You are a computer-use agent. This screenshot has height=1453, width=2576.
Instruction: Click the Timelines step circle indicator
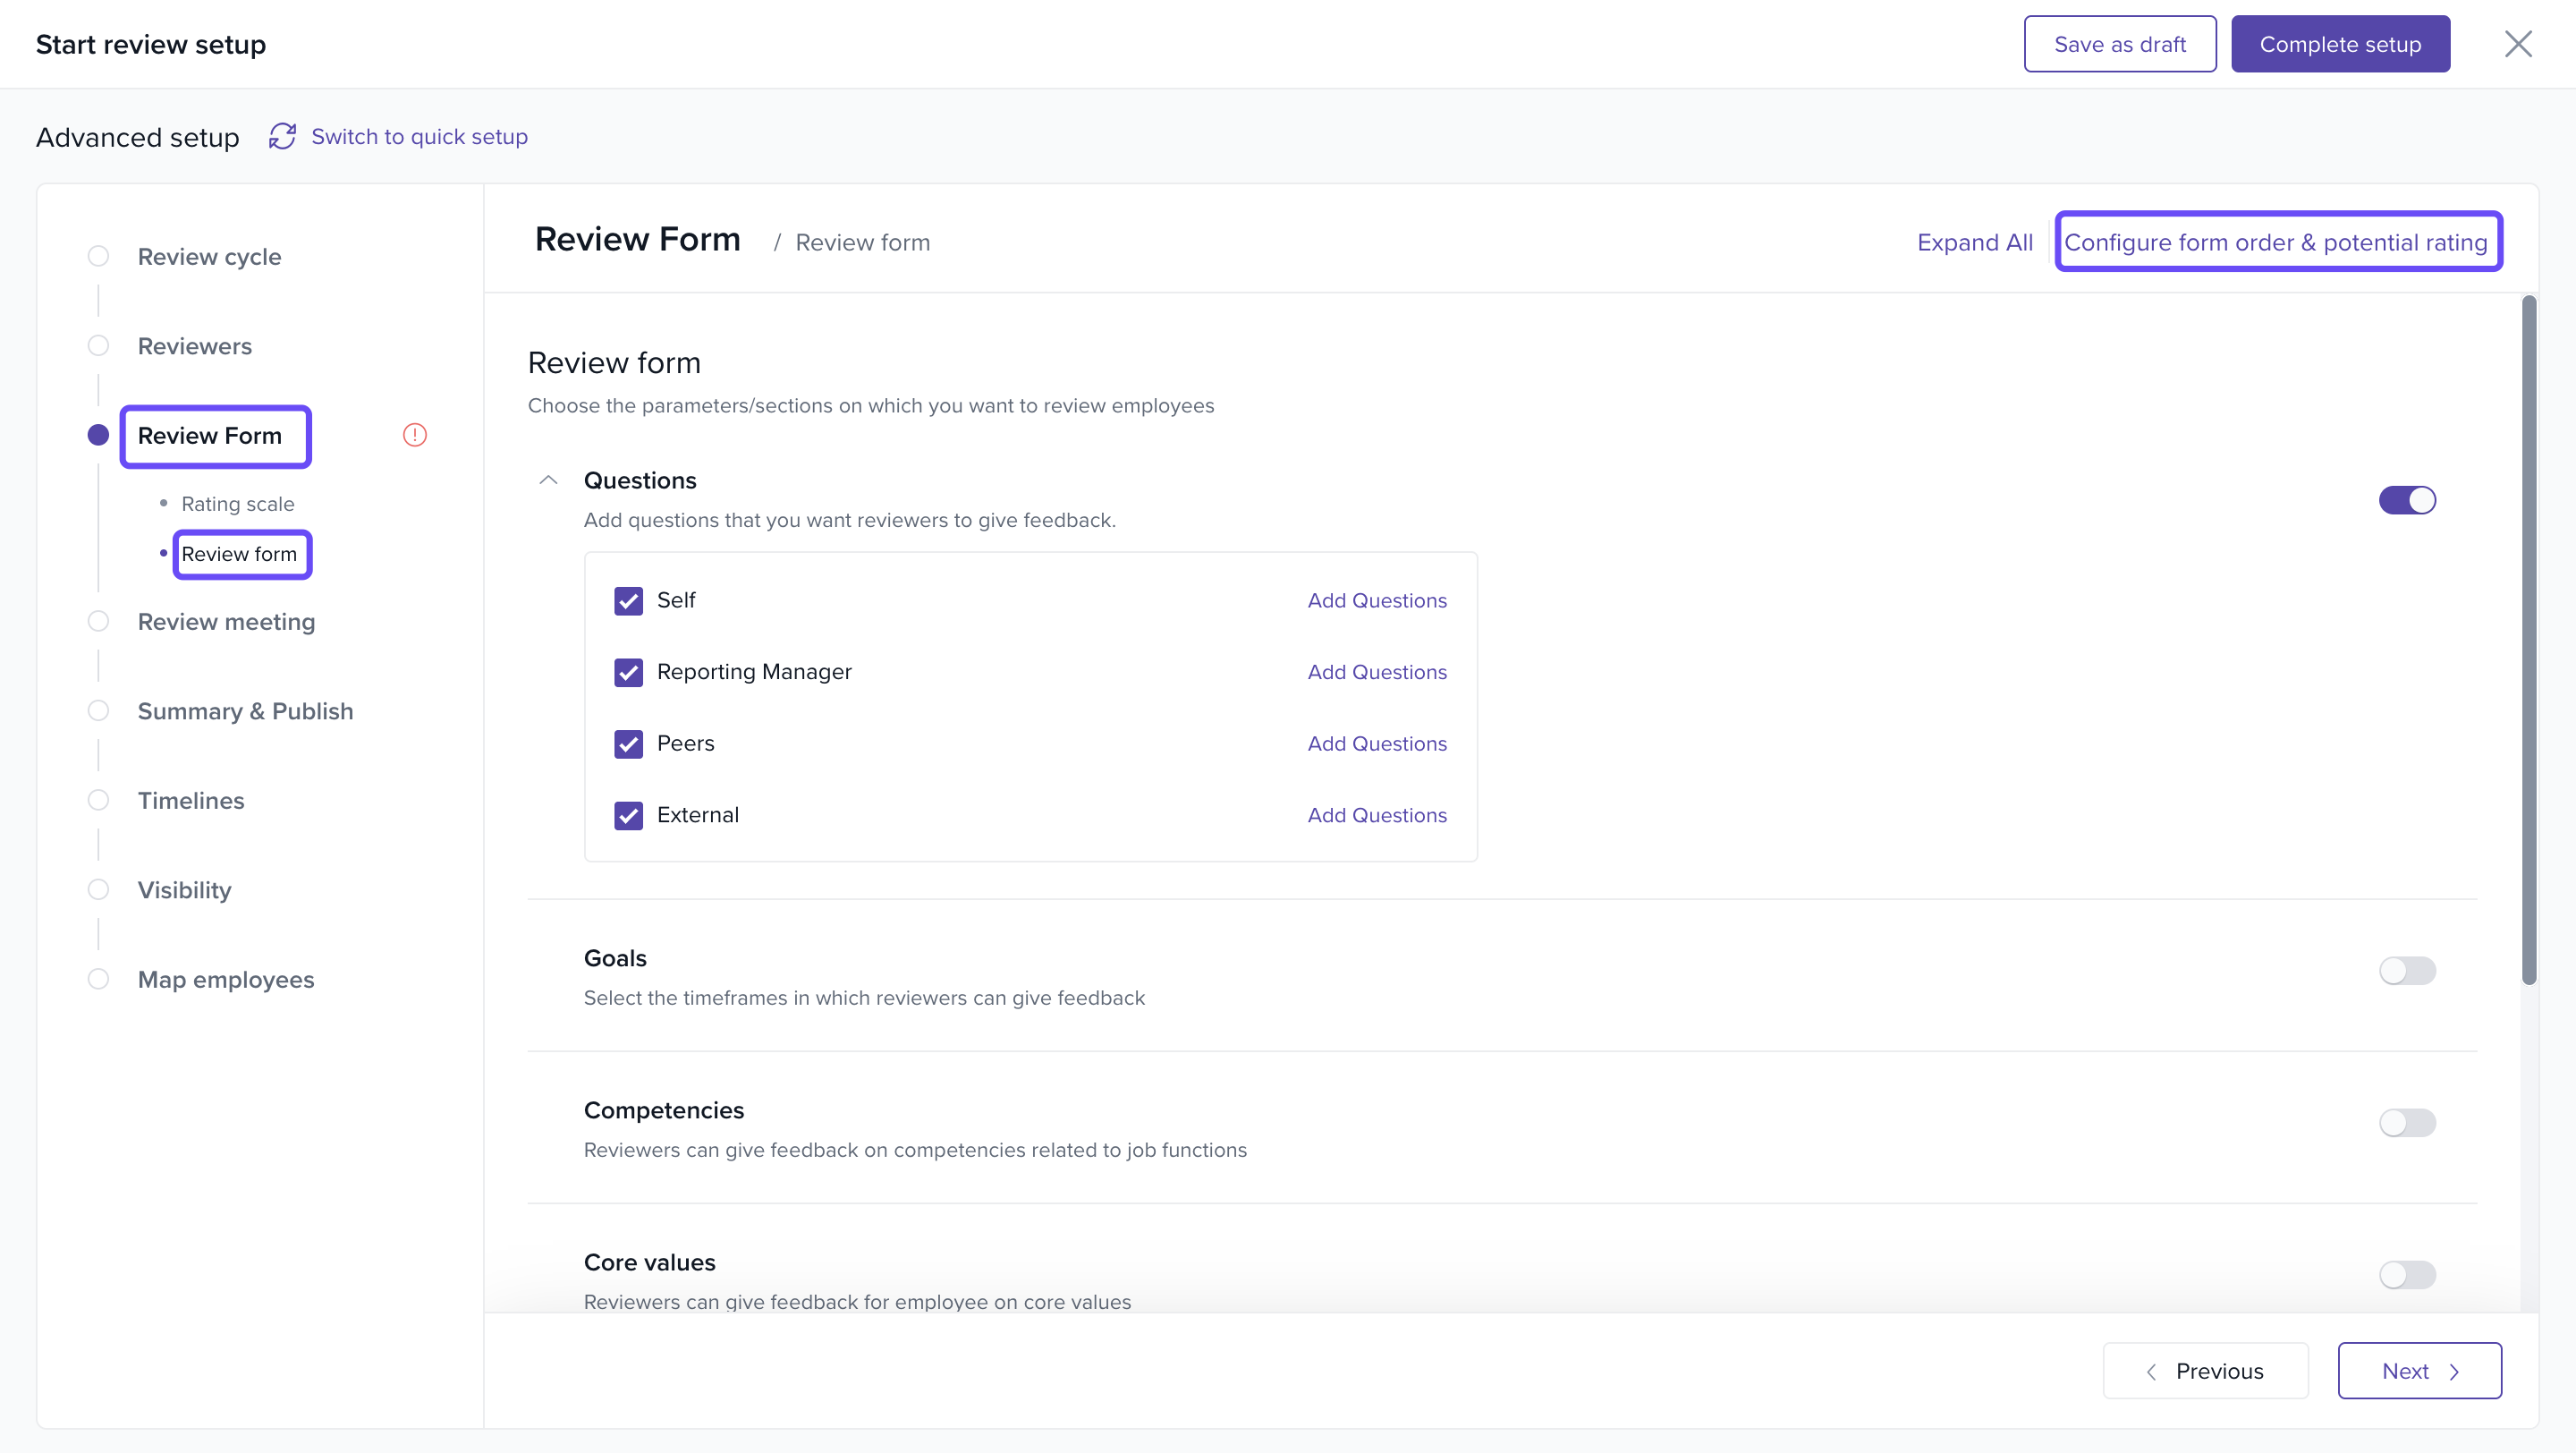coord(98,800)
